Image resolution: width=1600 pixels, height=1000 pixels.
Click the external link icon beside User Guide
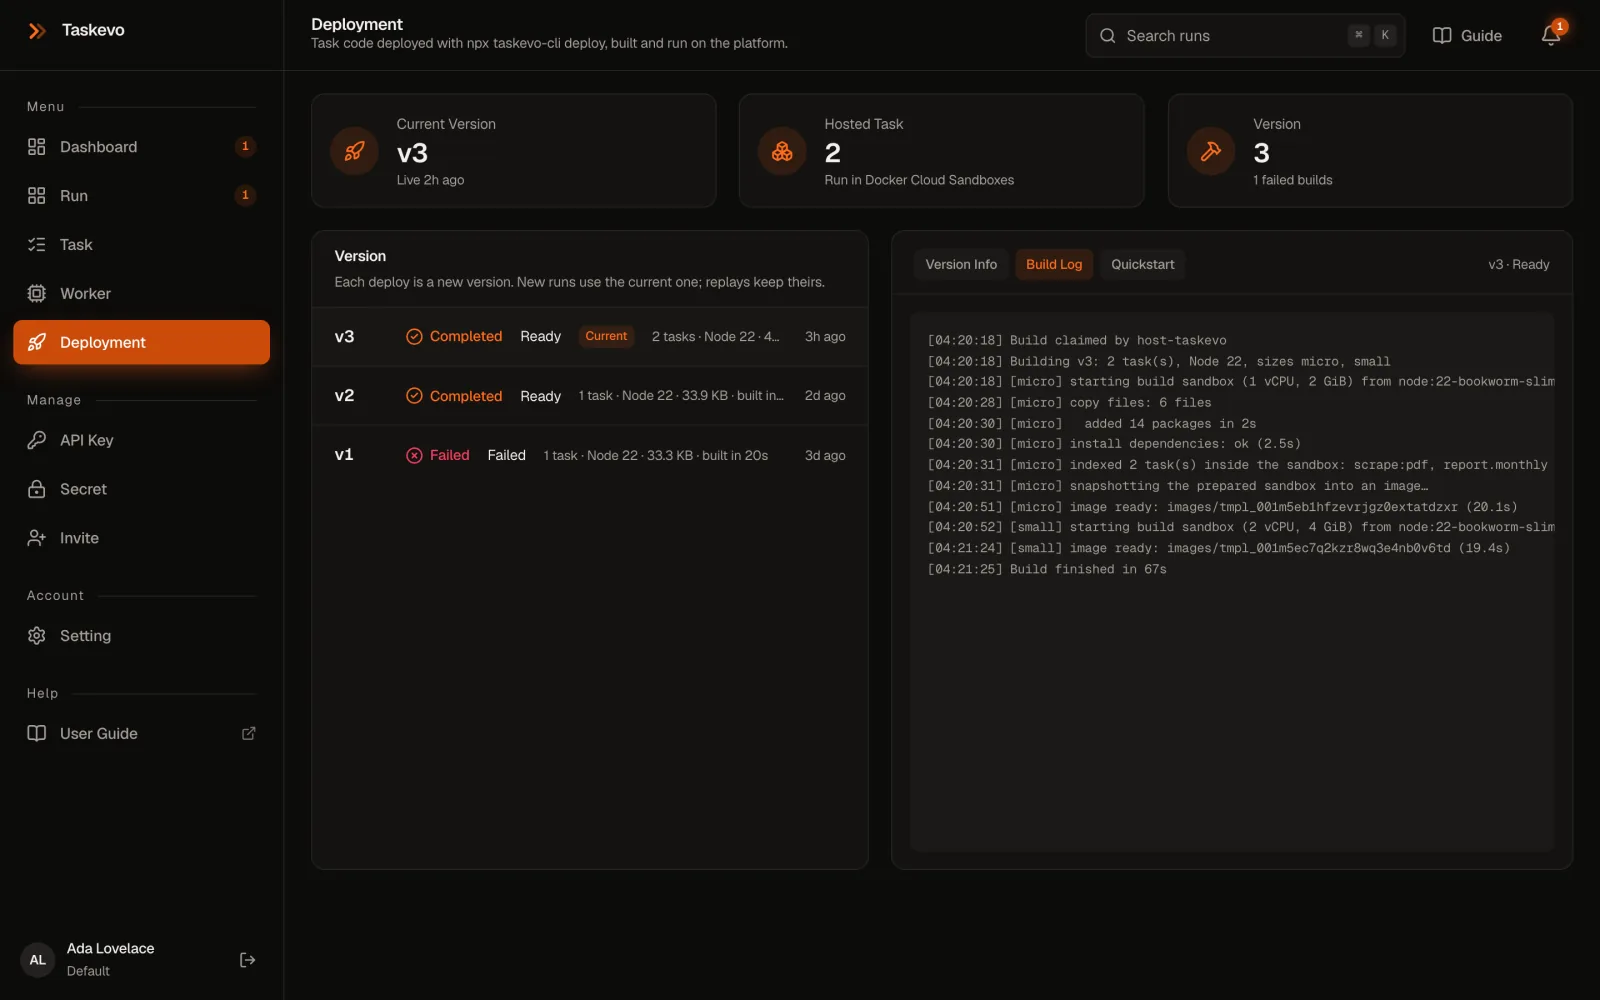pos(249,734)
